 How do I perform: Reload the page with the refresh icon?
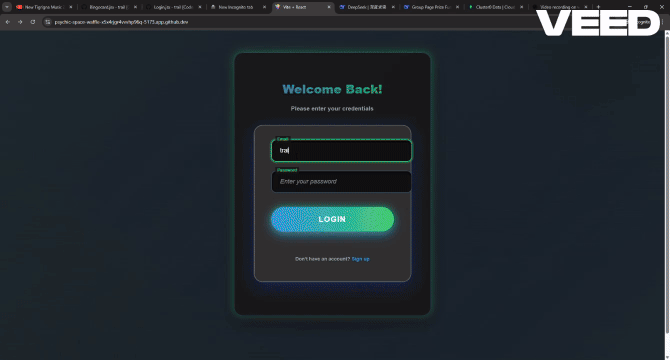[x=32, y=22]
